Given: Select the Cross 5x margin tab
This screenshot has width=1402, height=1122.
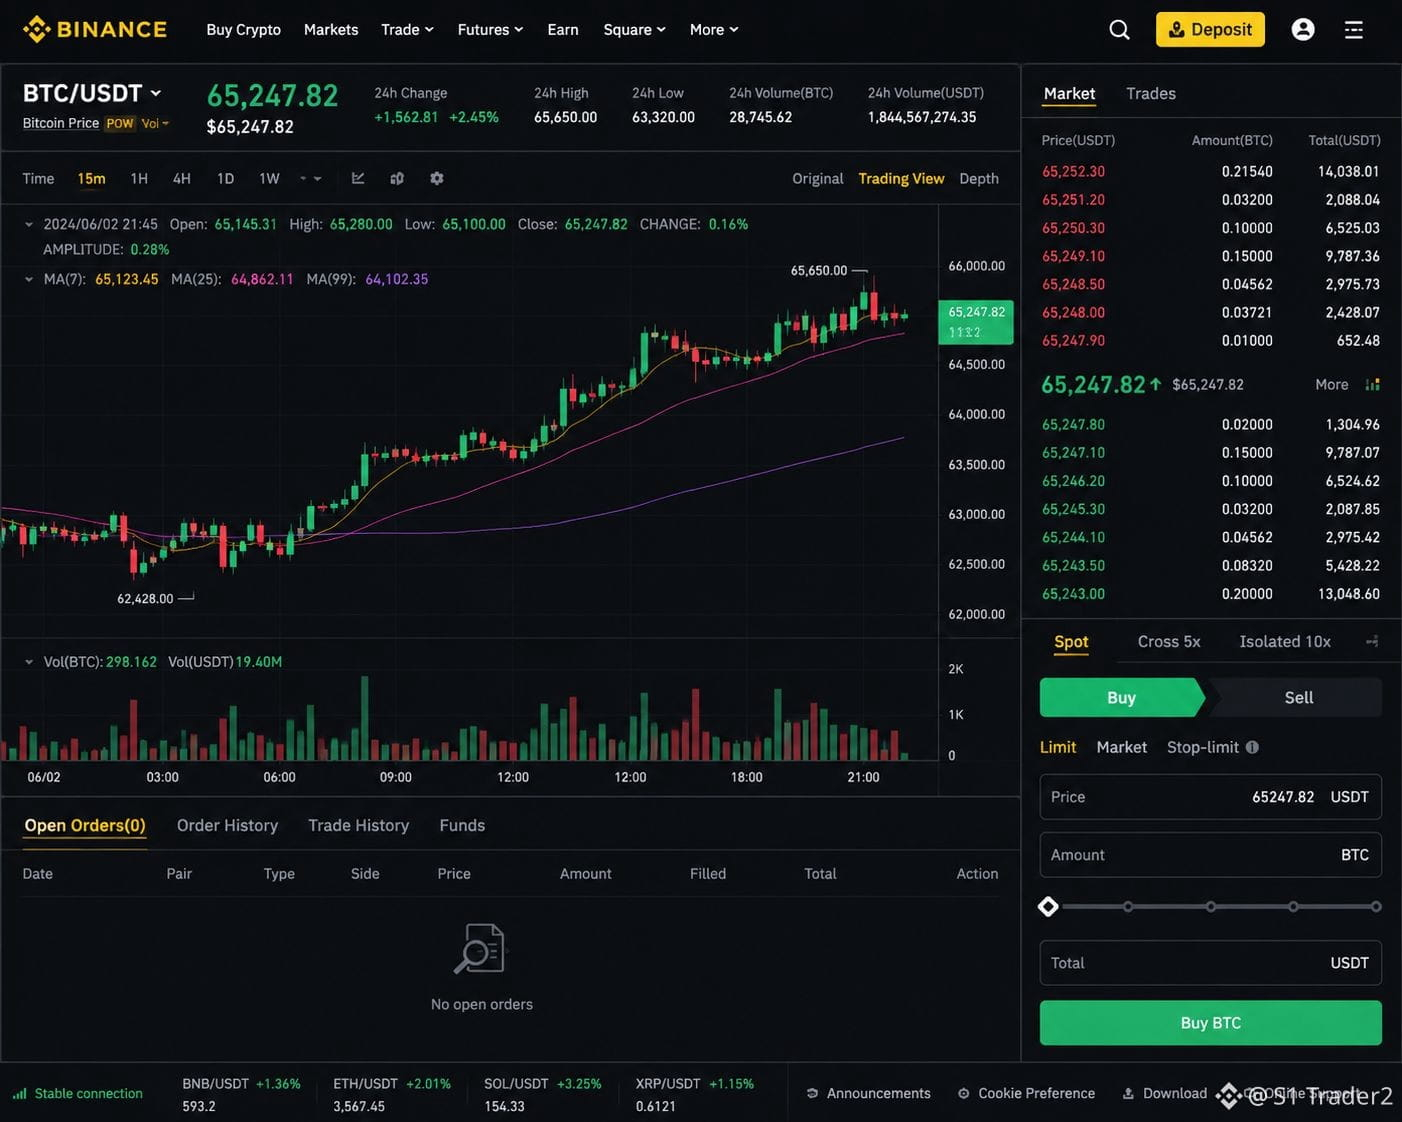Looking at the screenshot, I should [1169, 641].
